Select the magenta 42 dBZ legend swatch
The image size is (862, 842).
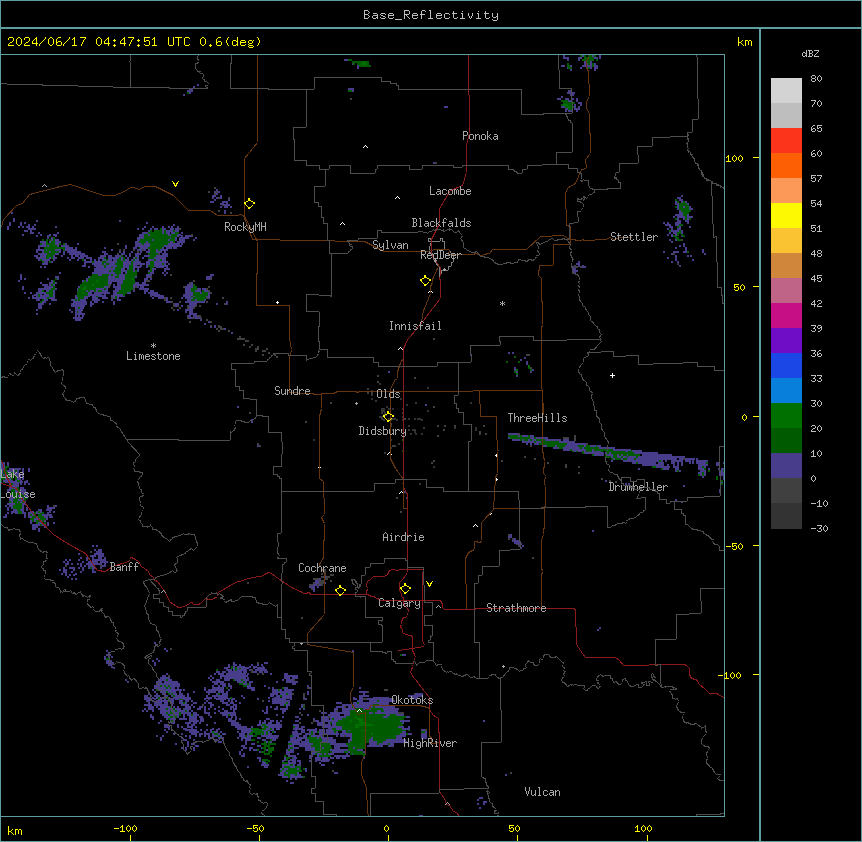[786, 315]
